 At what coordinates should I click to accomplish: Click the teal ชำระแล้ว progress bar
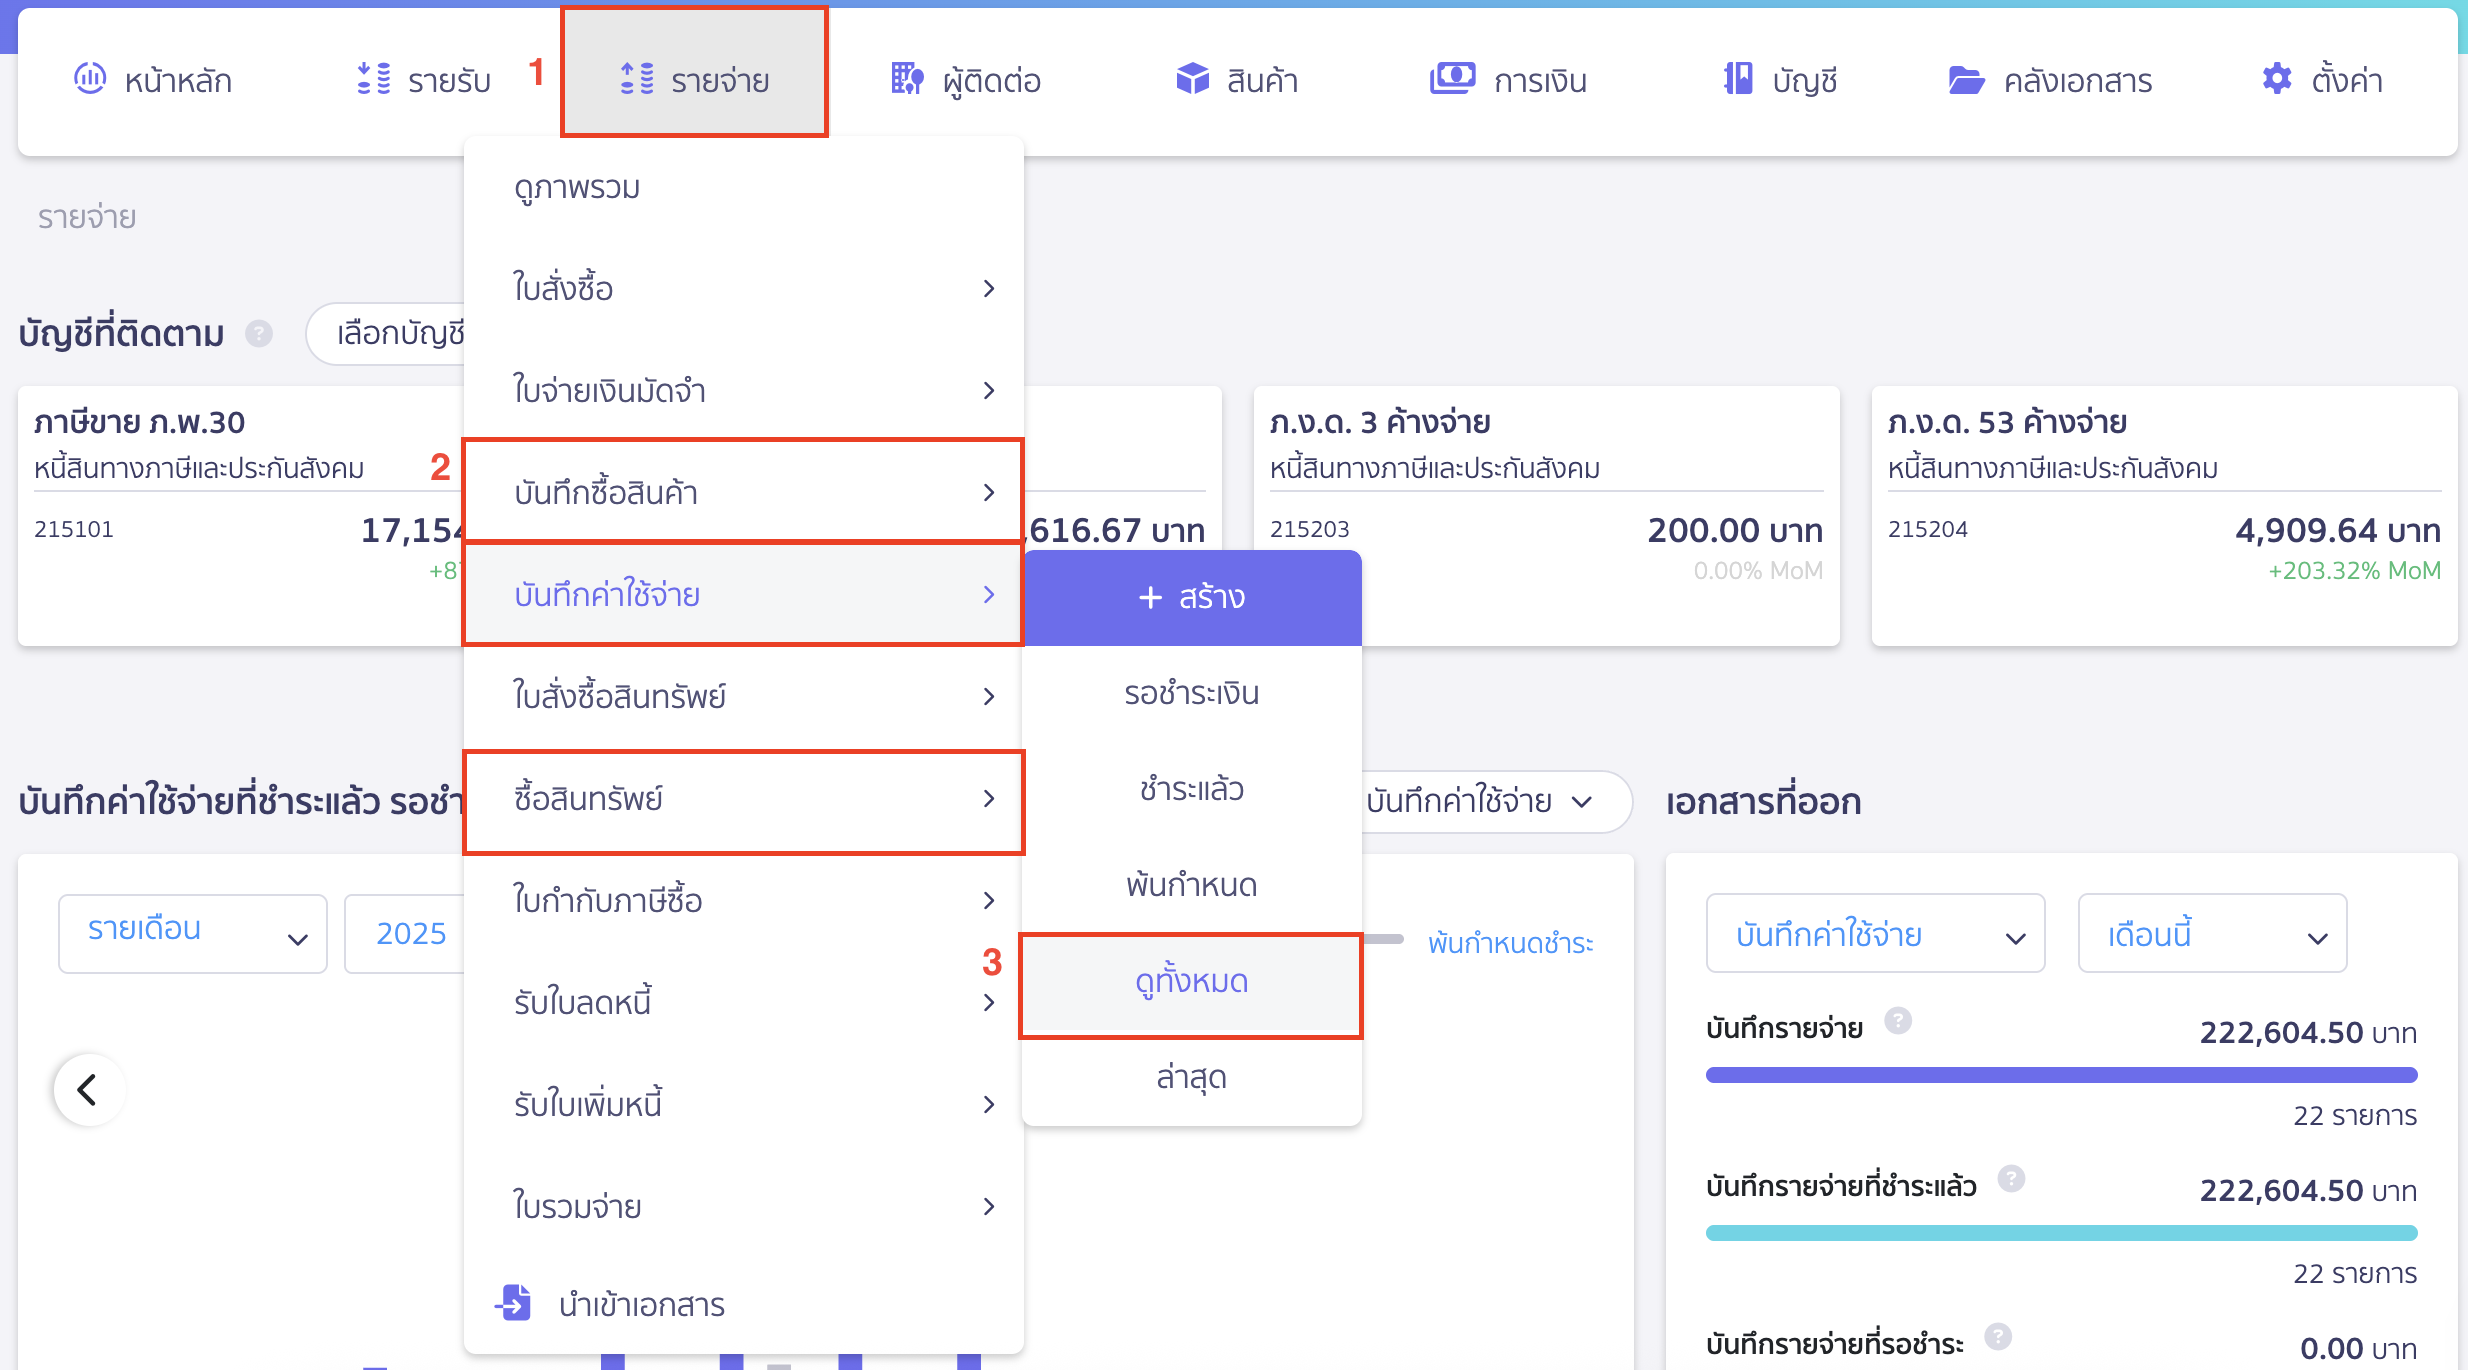[x=2061, y=1233]
